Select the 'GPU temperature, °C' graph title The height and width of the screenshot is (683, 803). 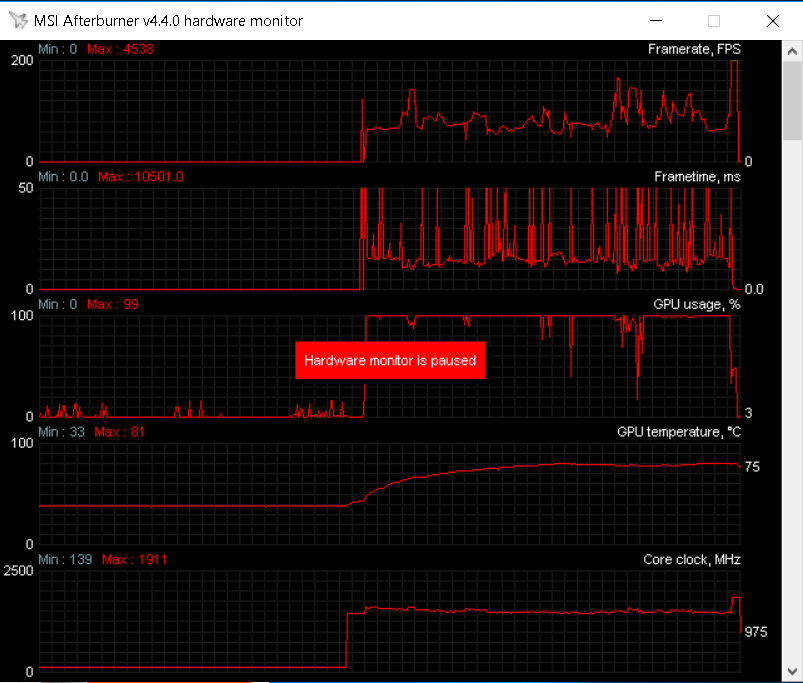pyautogui.click(x=679, y=432)
